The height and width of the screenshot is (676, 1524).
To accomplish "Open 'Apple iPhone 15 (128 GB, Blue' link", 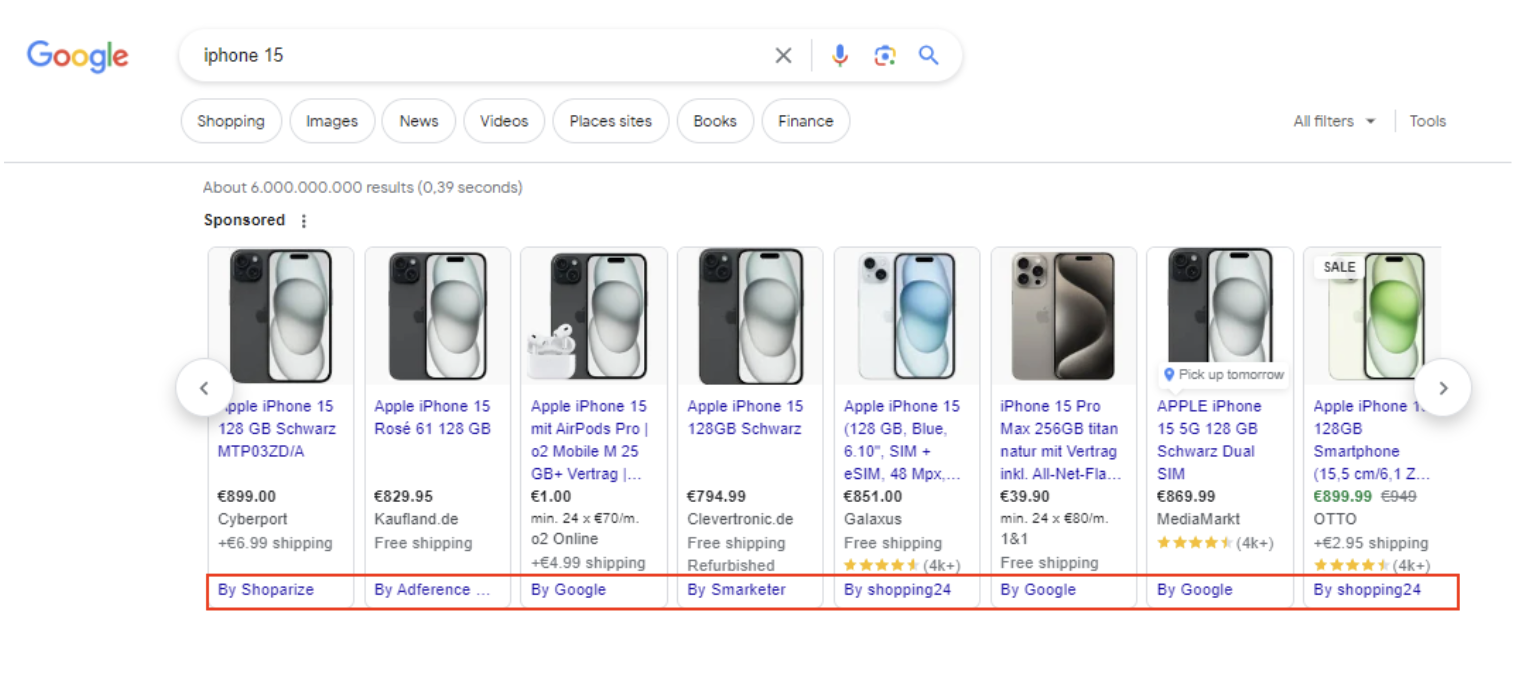I will [x=903, y=440].
